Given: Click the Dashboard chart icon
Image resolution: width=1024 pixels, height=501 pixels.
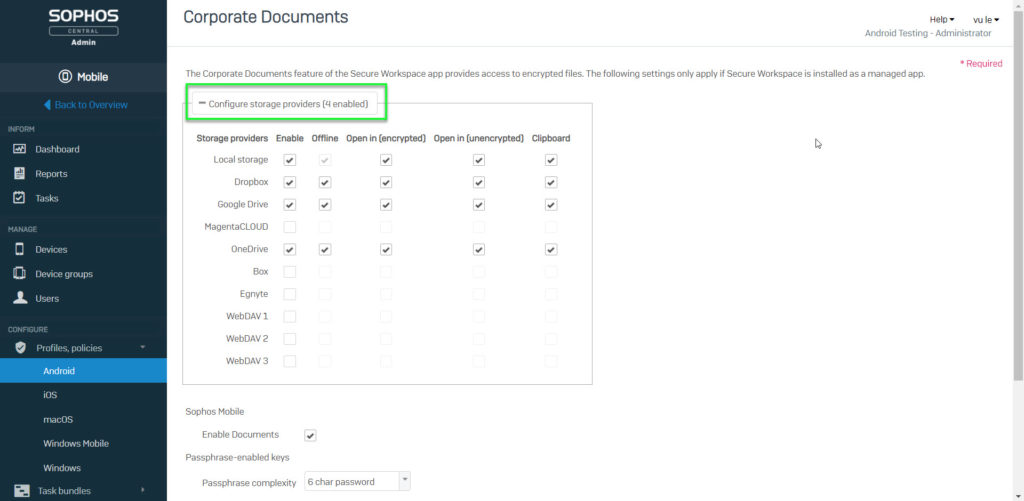Looking at the screenshot, I should [20, 149].
